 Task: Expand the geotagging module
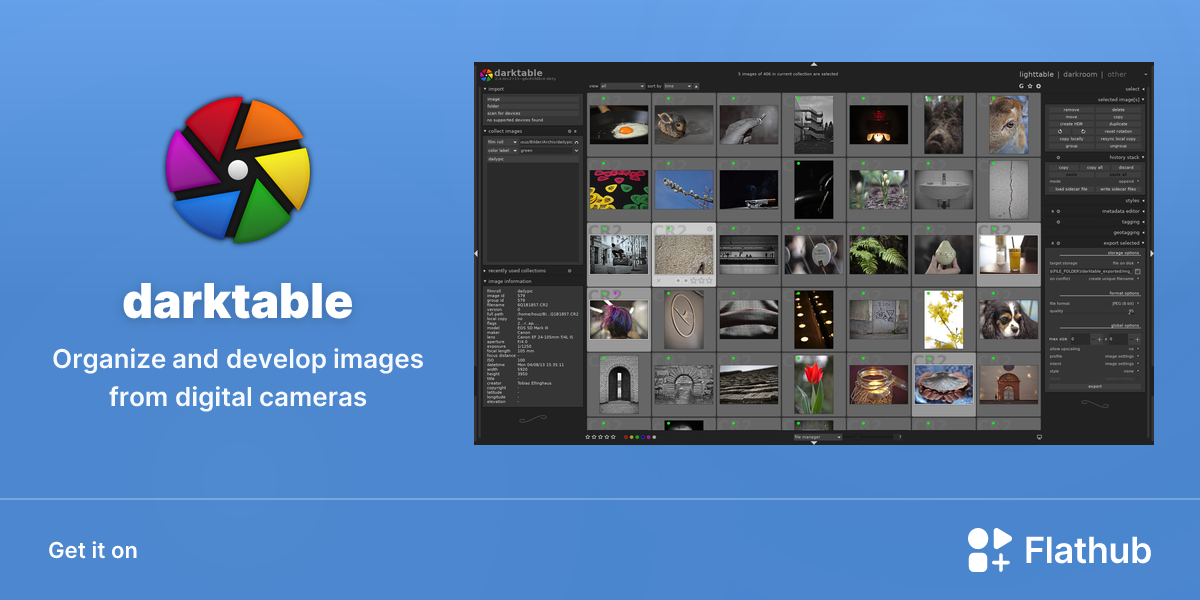pos(1127,233)
